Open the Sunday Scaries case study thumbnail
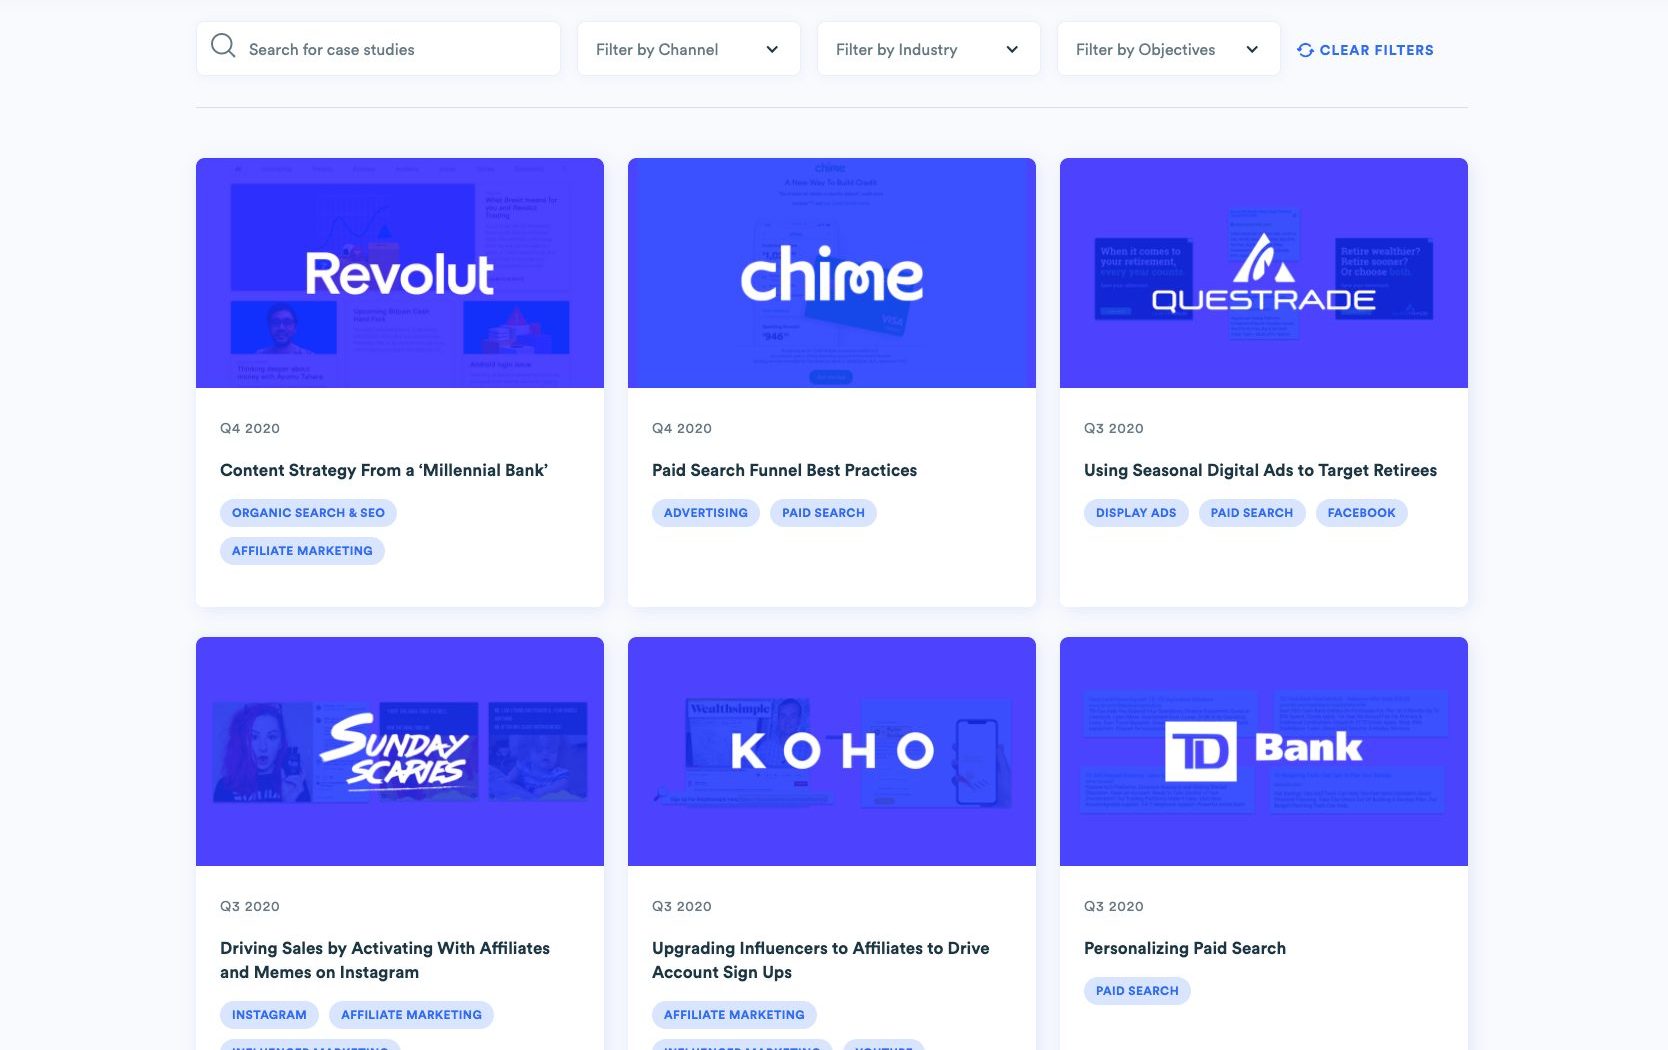1668x1050 pixels. pyautogui.click(x=400, y=751)
